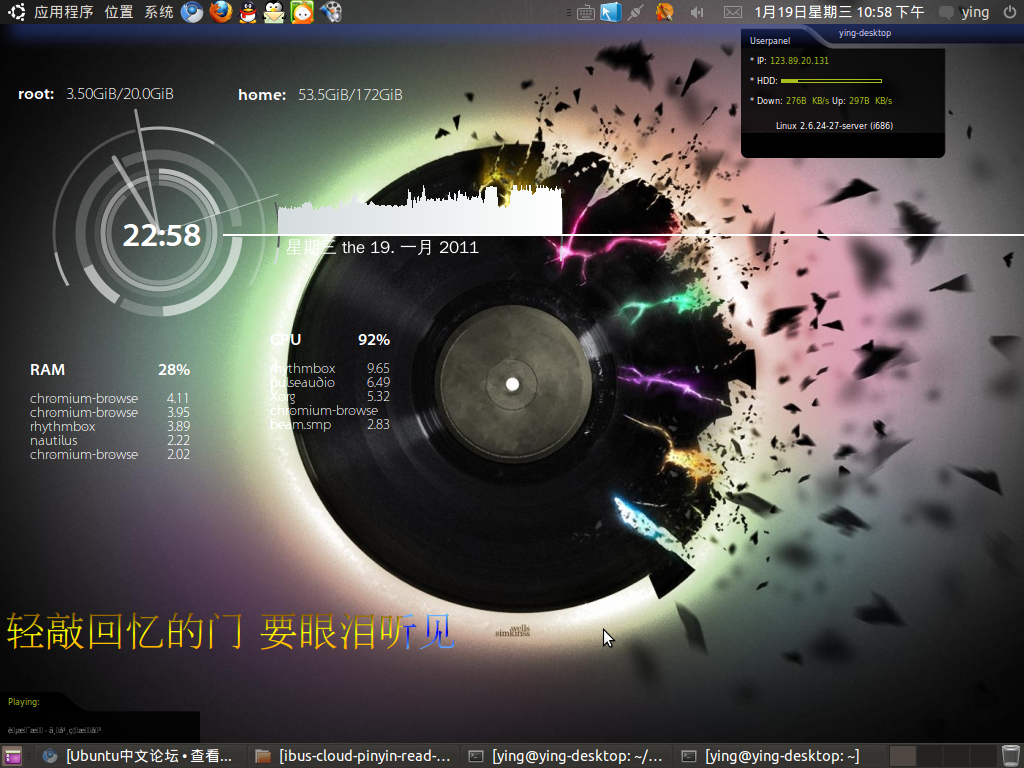Click the keyboard input method indicator
The height and width of the screenshot is (768, 1024).
tap(585, 12)
